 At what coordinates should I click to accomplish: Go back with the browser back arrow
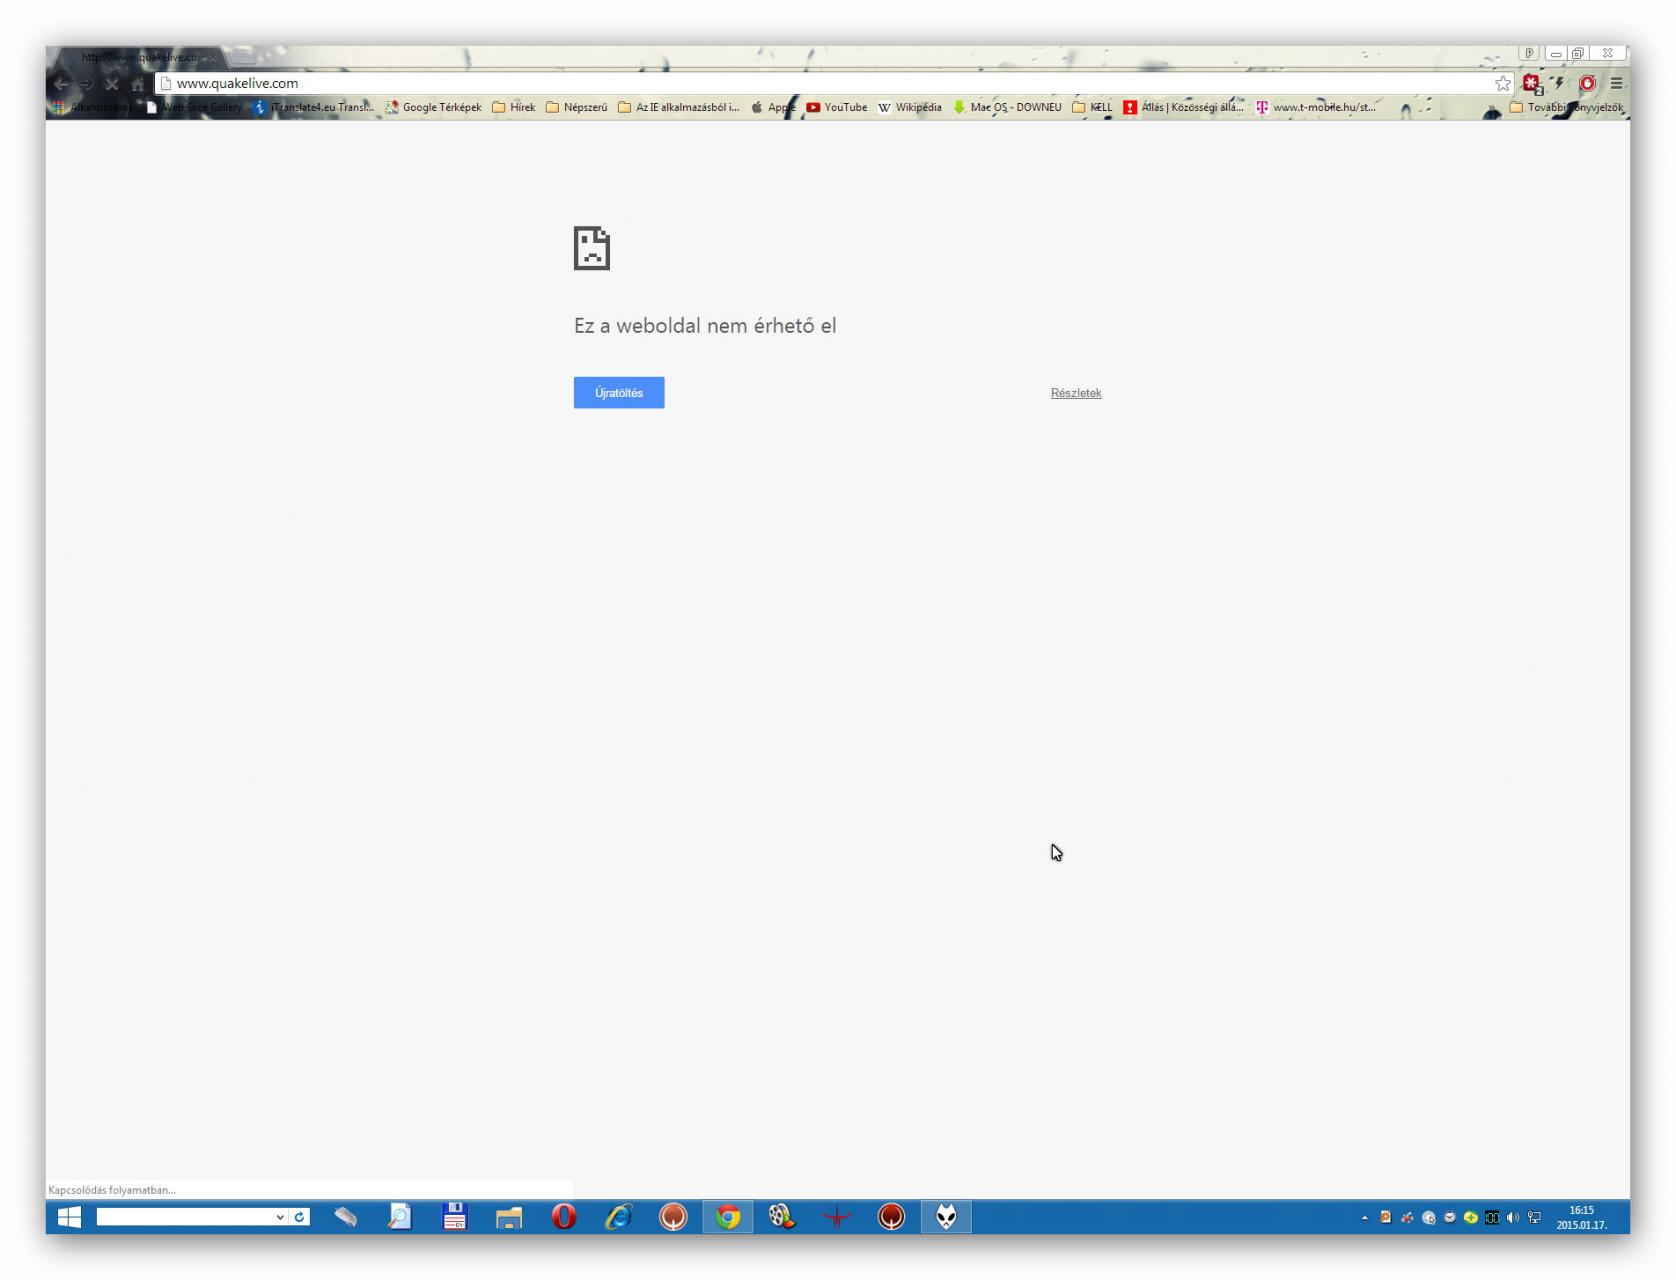pyautogui.click(x=62, y=84)
